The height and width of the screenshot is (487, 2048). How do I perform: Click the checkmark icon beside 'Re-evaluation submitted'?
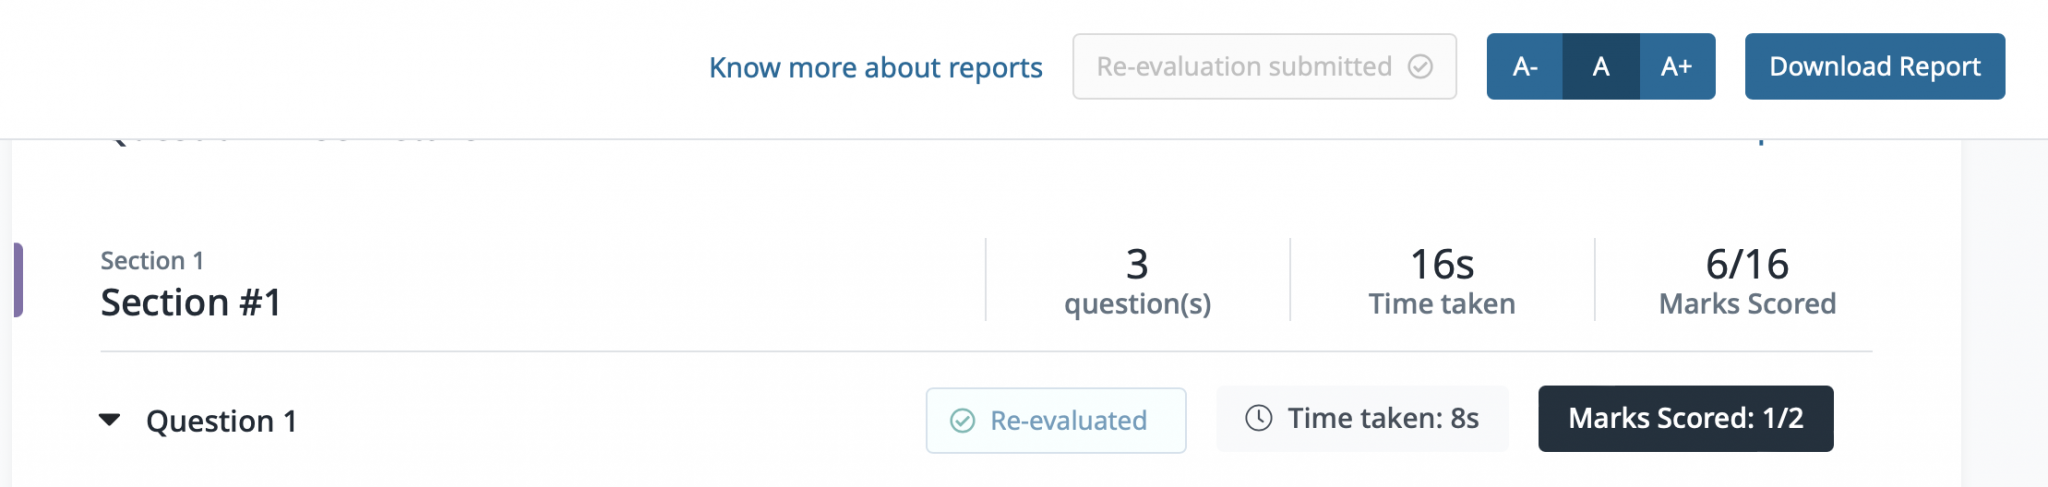tap(1420, 67)
